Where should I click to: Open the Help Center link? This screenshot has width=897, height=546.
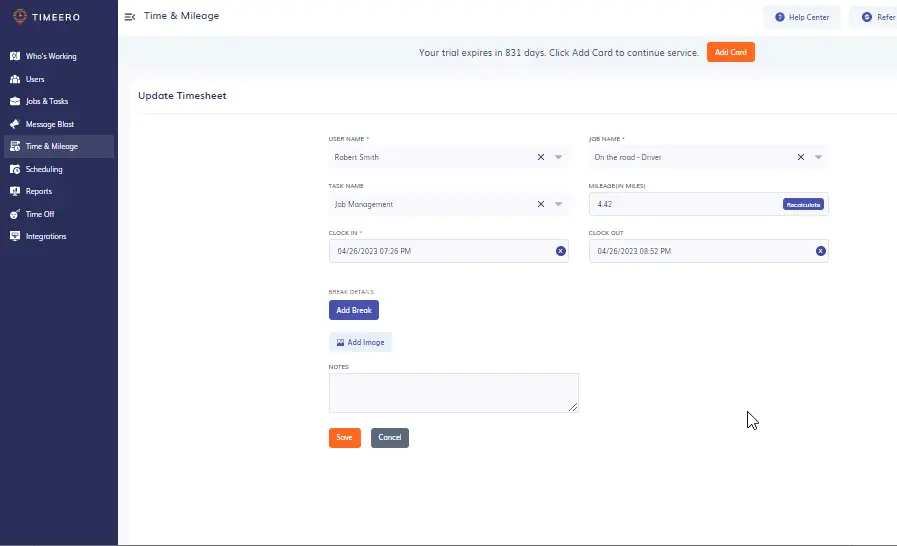[802, 17]
